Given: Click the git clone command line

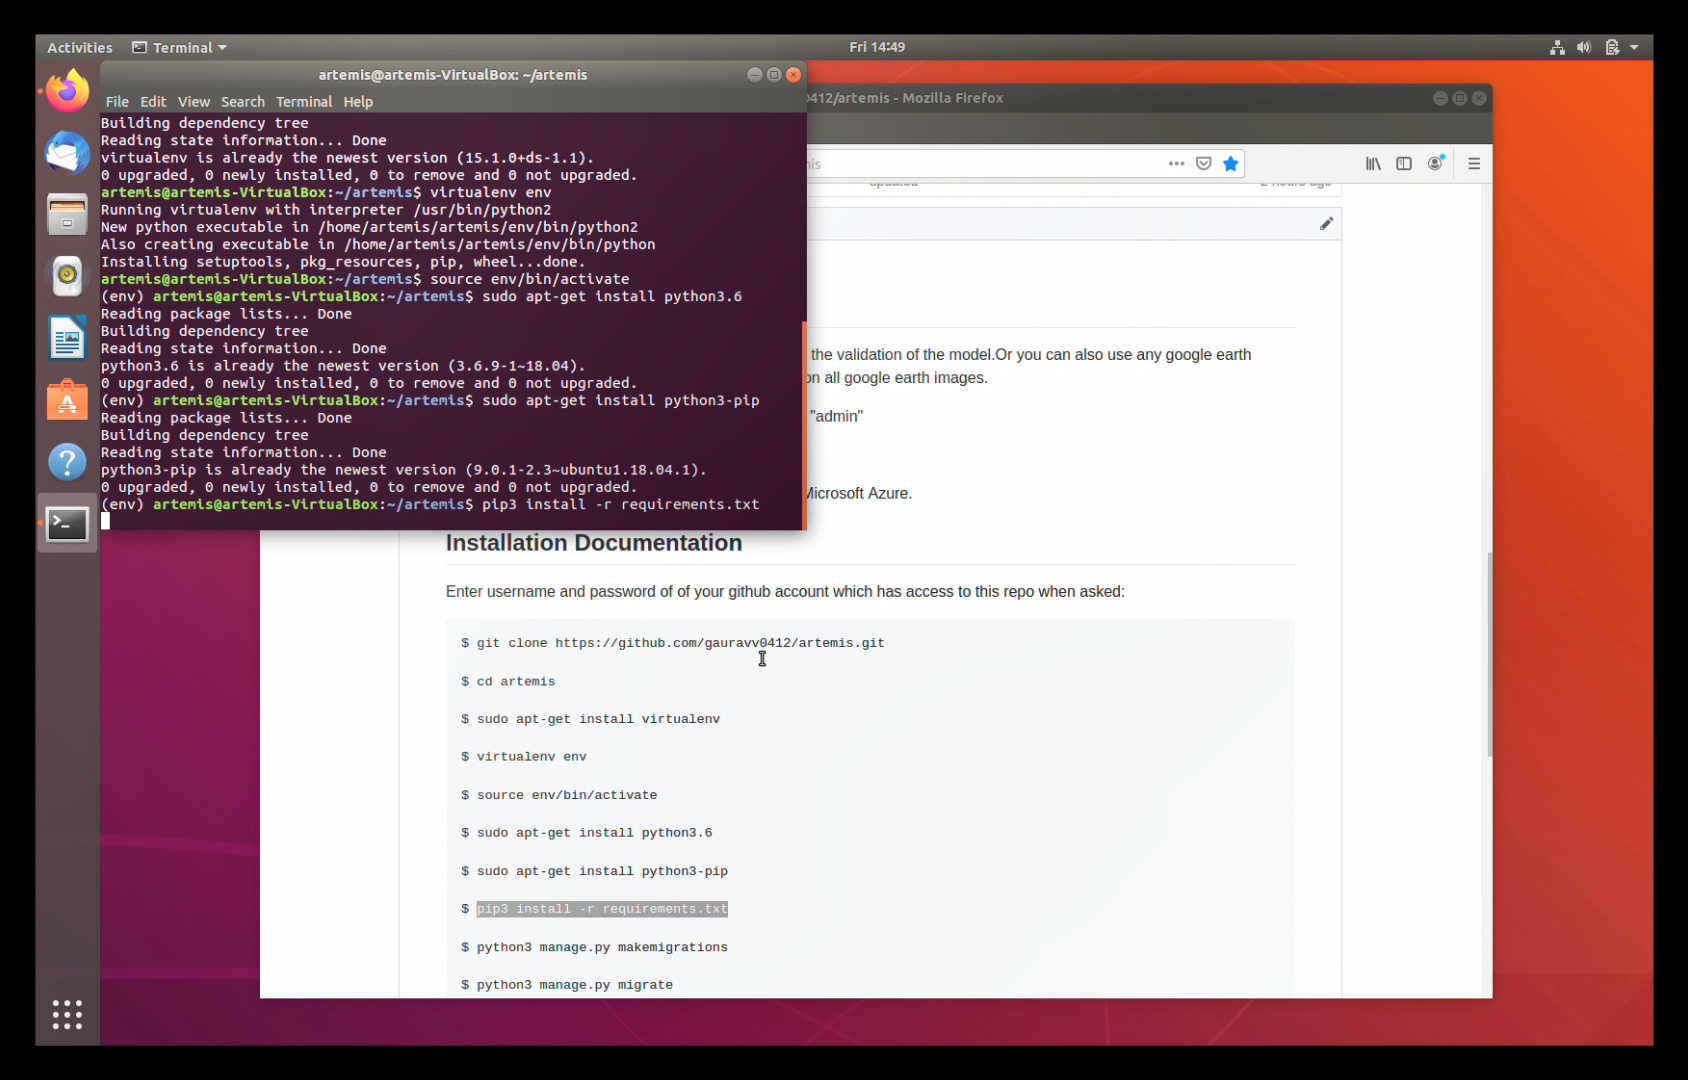Looking at the screenshot, I should (x=680, y=643).
